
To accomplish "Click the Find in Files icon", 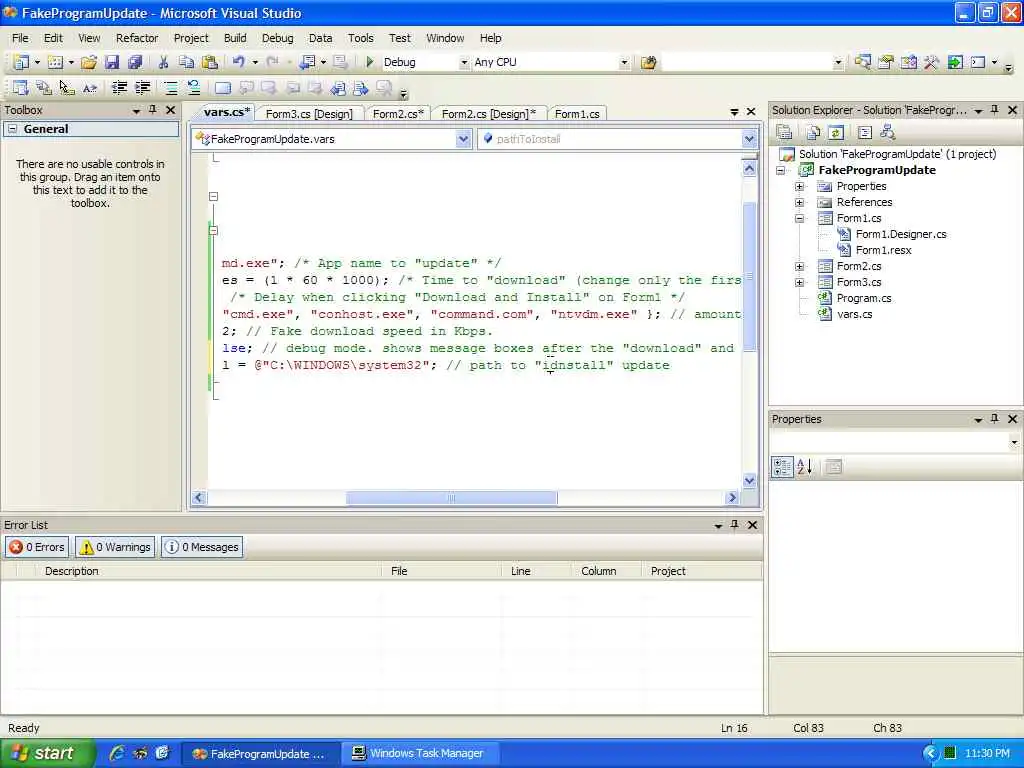I will pyautogui.click(x=648, y=63).
